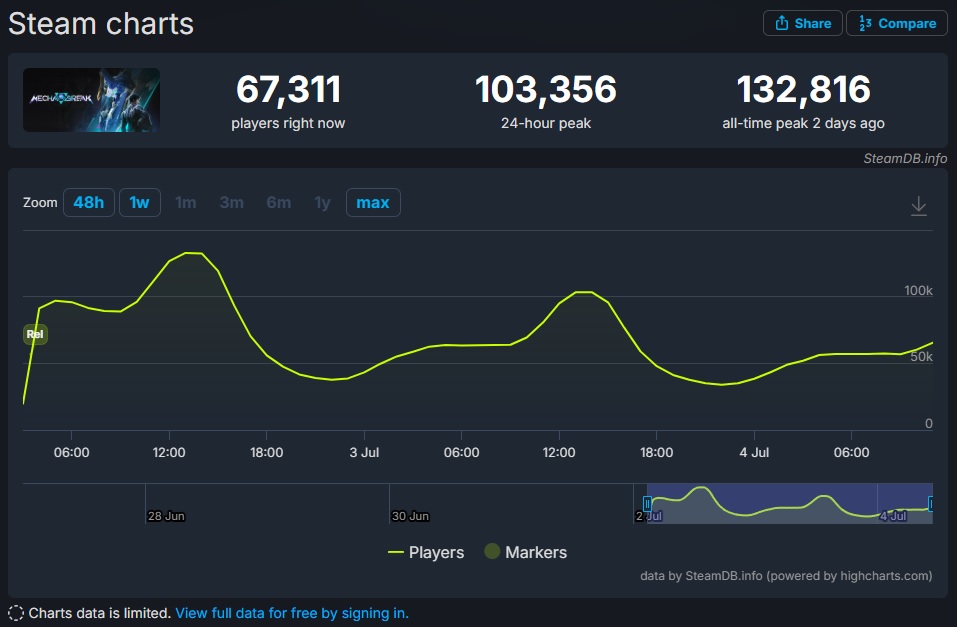Switch zoom to 1y
This screenshot has height=627, width=957.
[322, 203]
